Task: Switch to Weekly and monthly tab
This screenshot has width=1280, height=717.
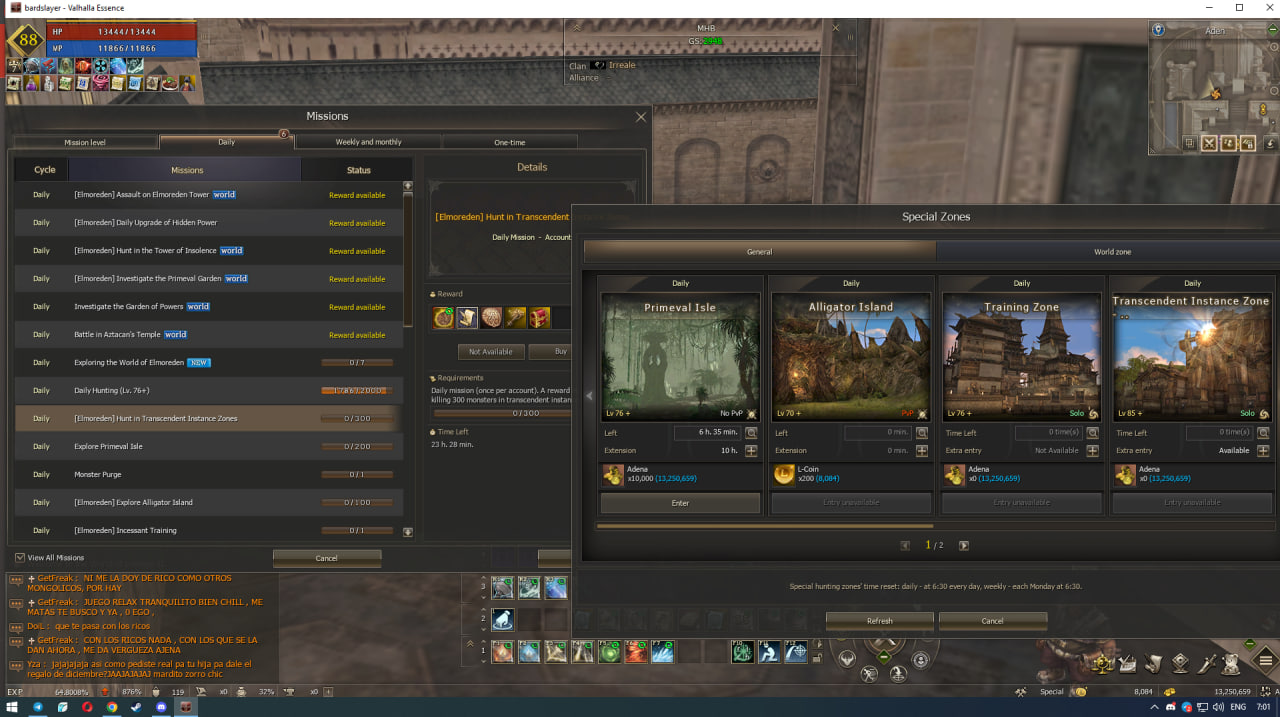Action: (368, 142)
